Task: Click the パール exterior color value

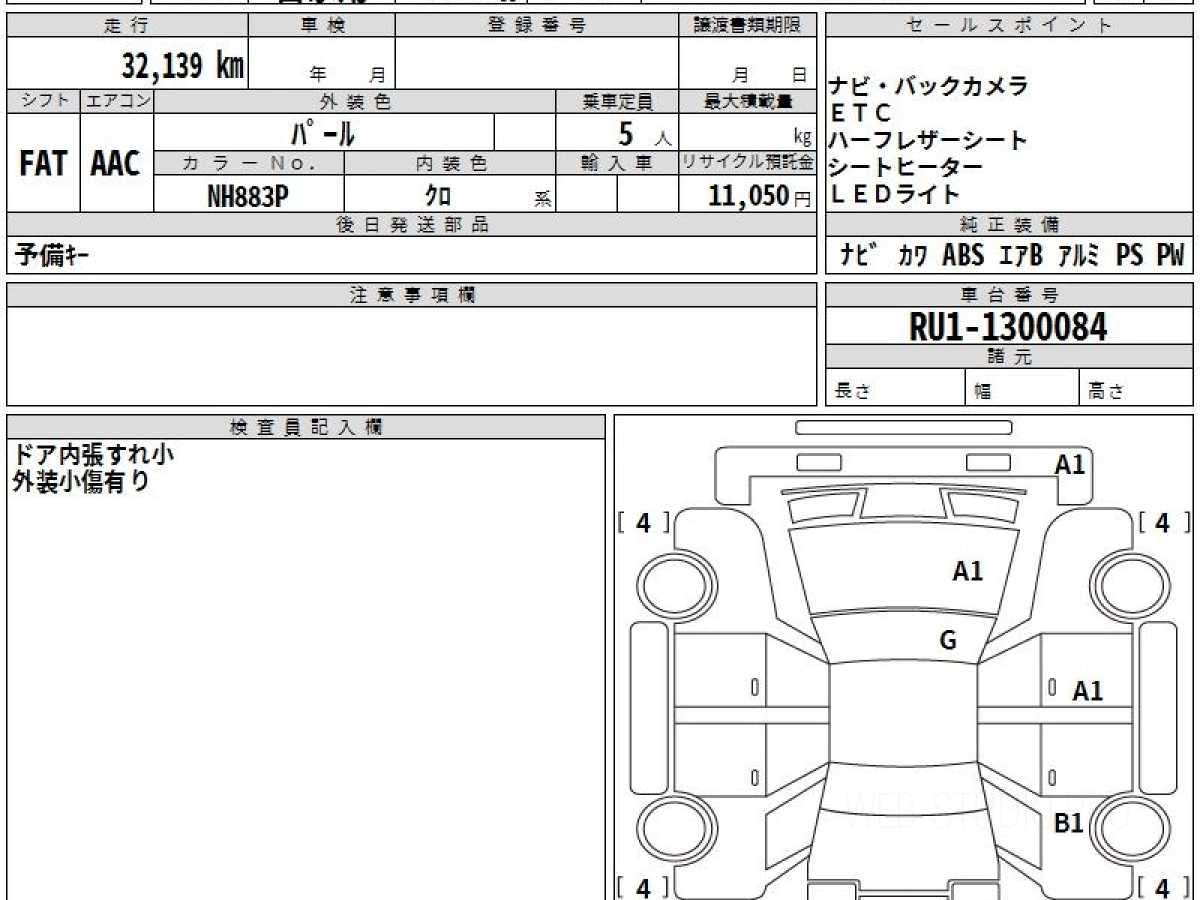Action: (322, 132)
